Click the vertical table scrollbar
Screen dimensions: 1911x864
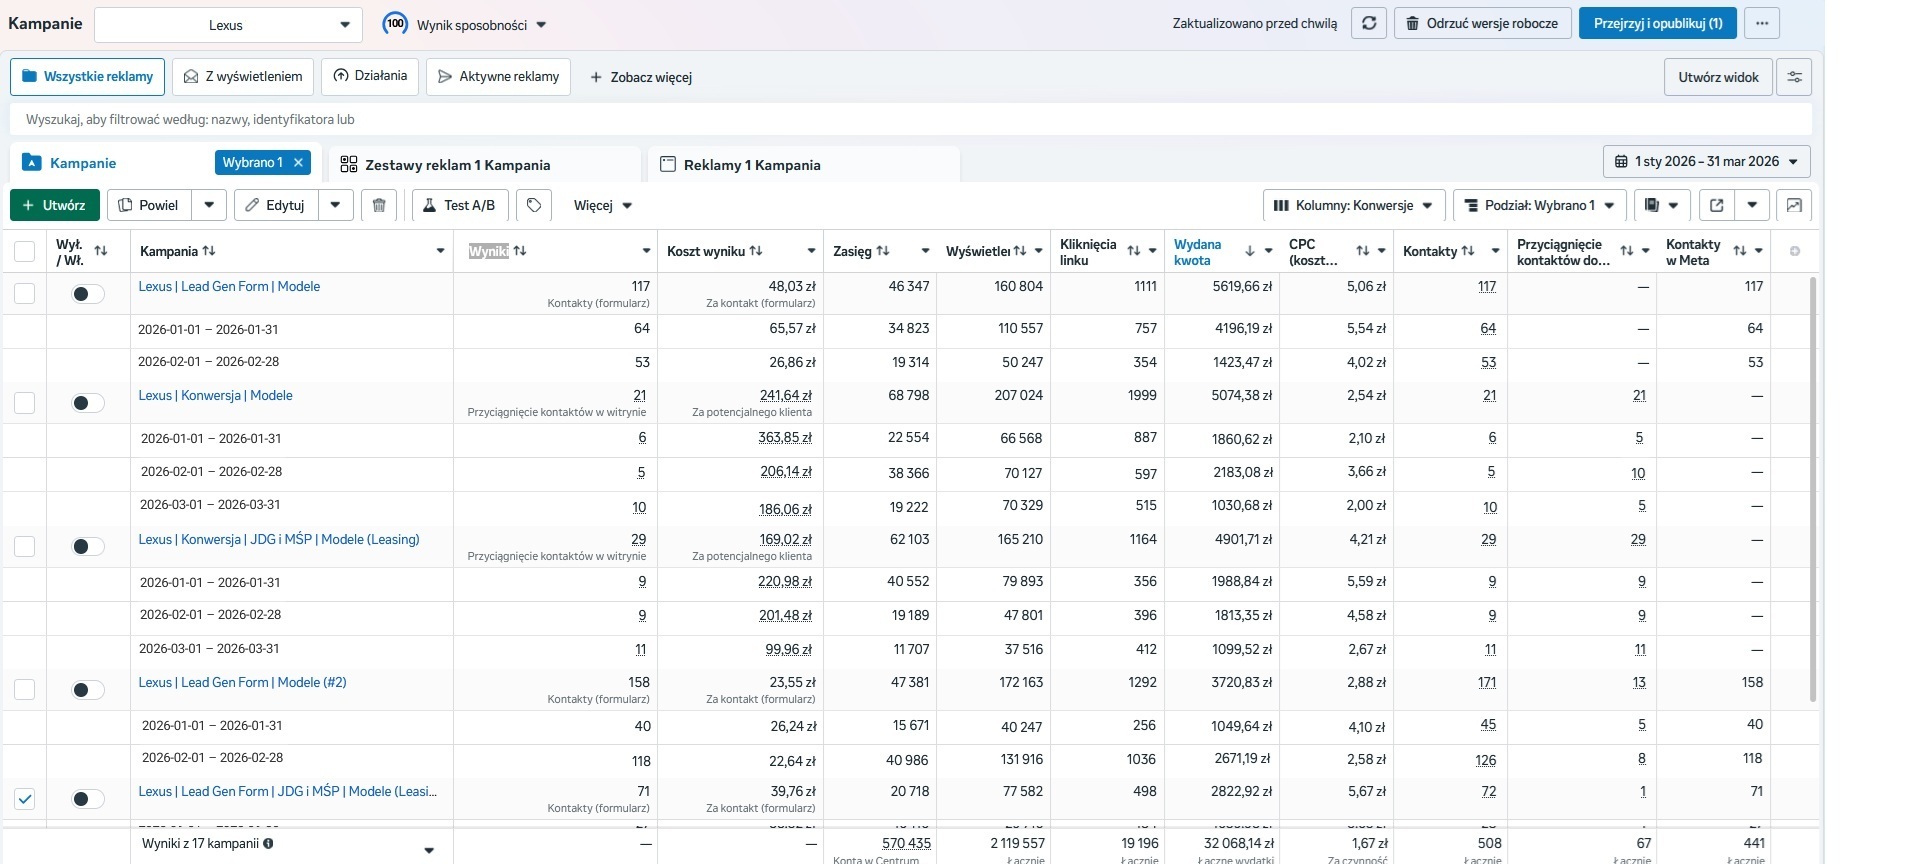(1813, 490)
